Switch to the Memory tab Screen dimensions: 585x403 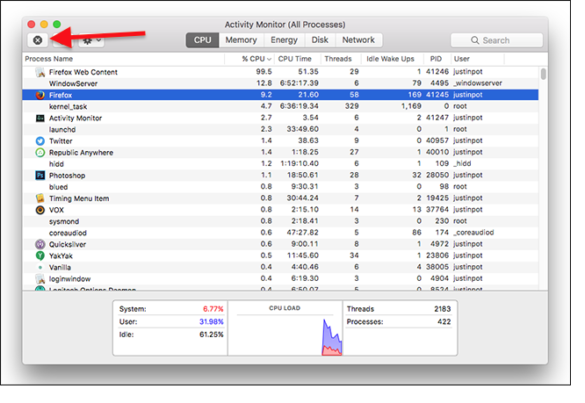pos(241,40)
